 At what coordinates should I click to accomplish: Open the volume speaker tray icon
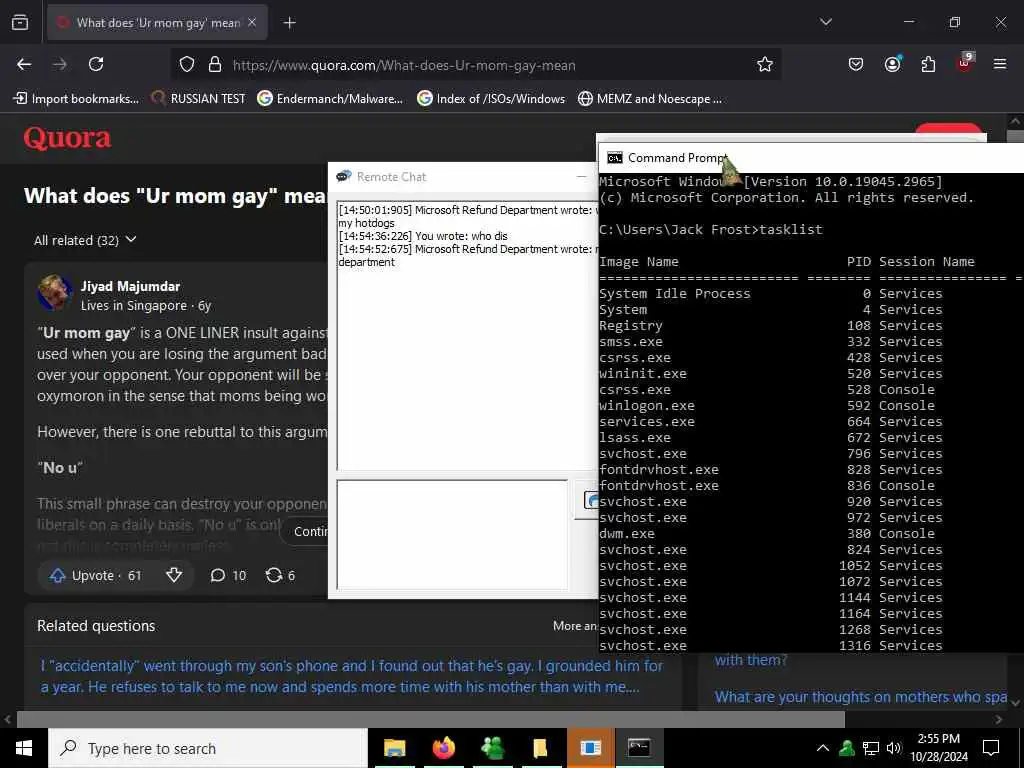click(894, 748)
